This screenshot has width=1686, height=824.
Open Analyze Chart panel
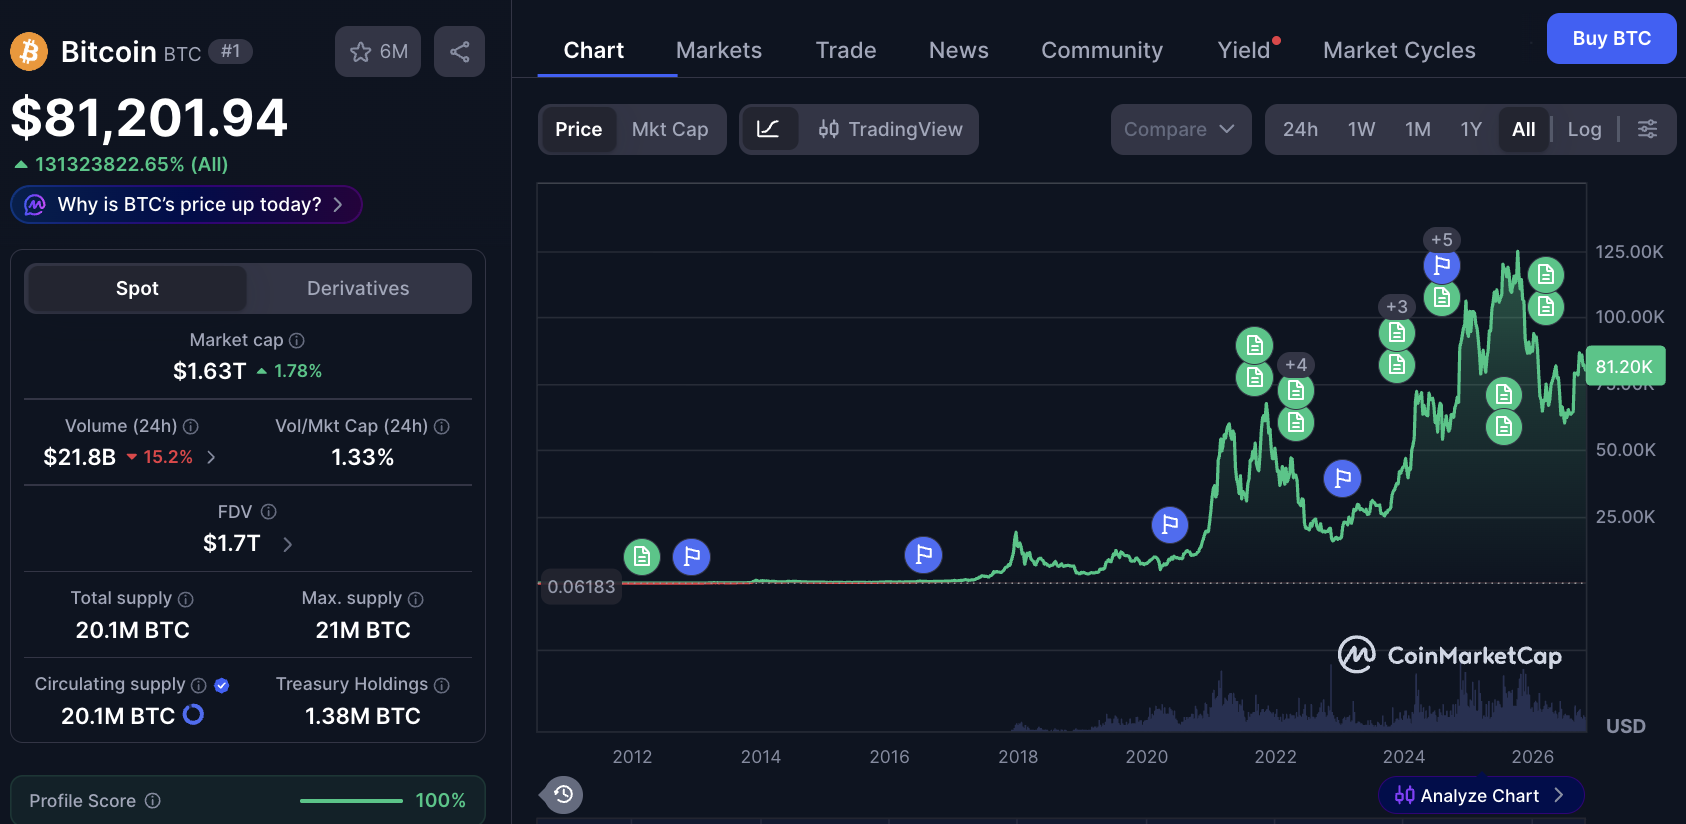pos(1481,795)
